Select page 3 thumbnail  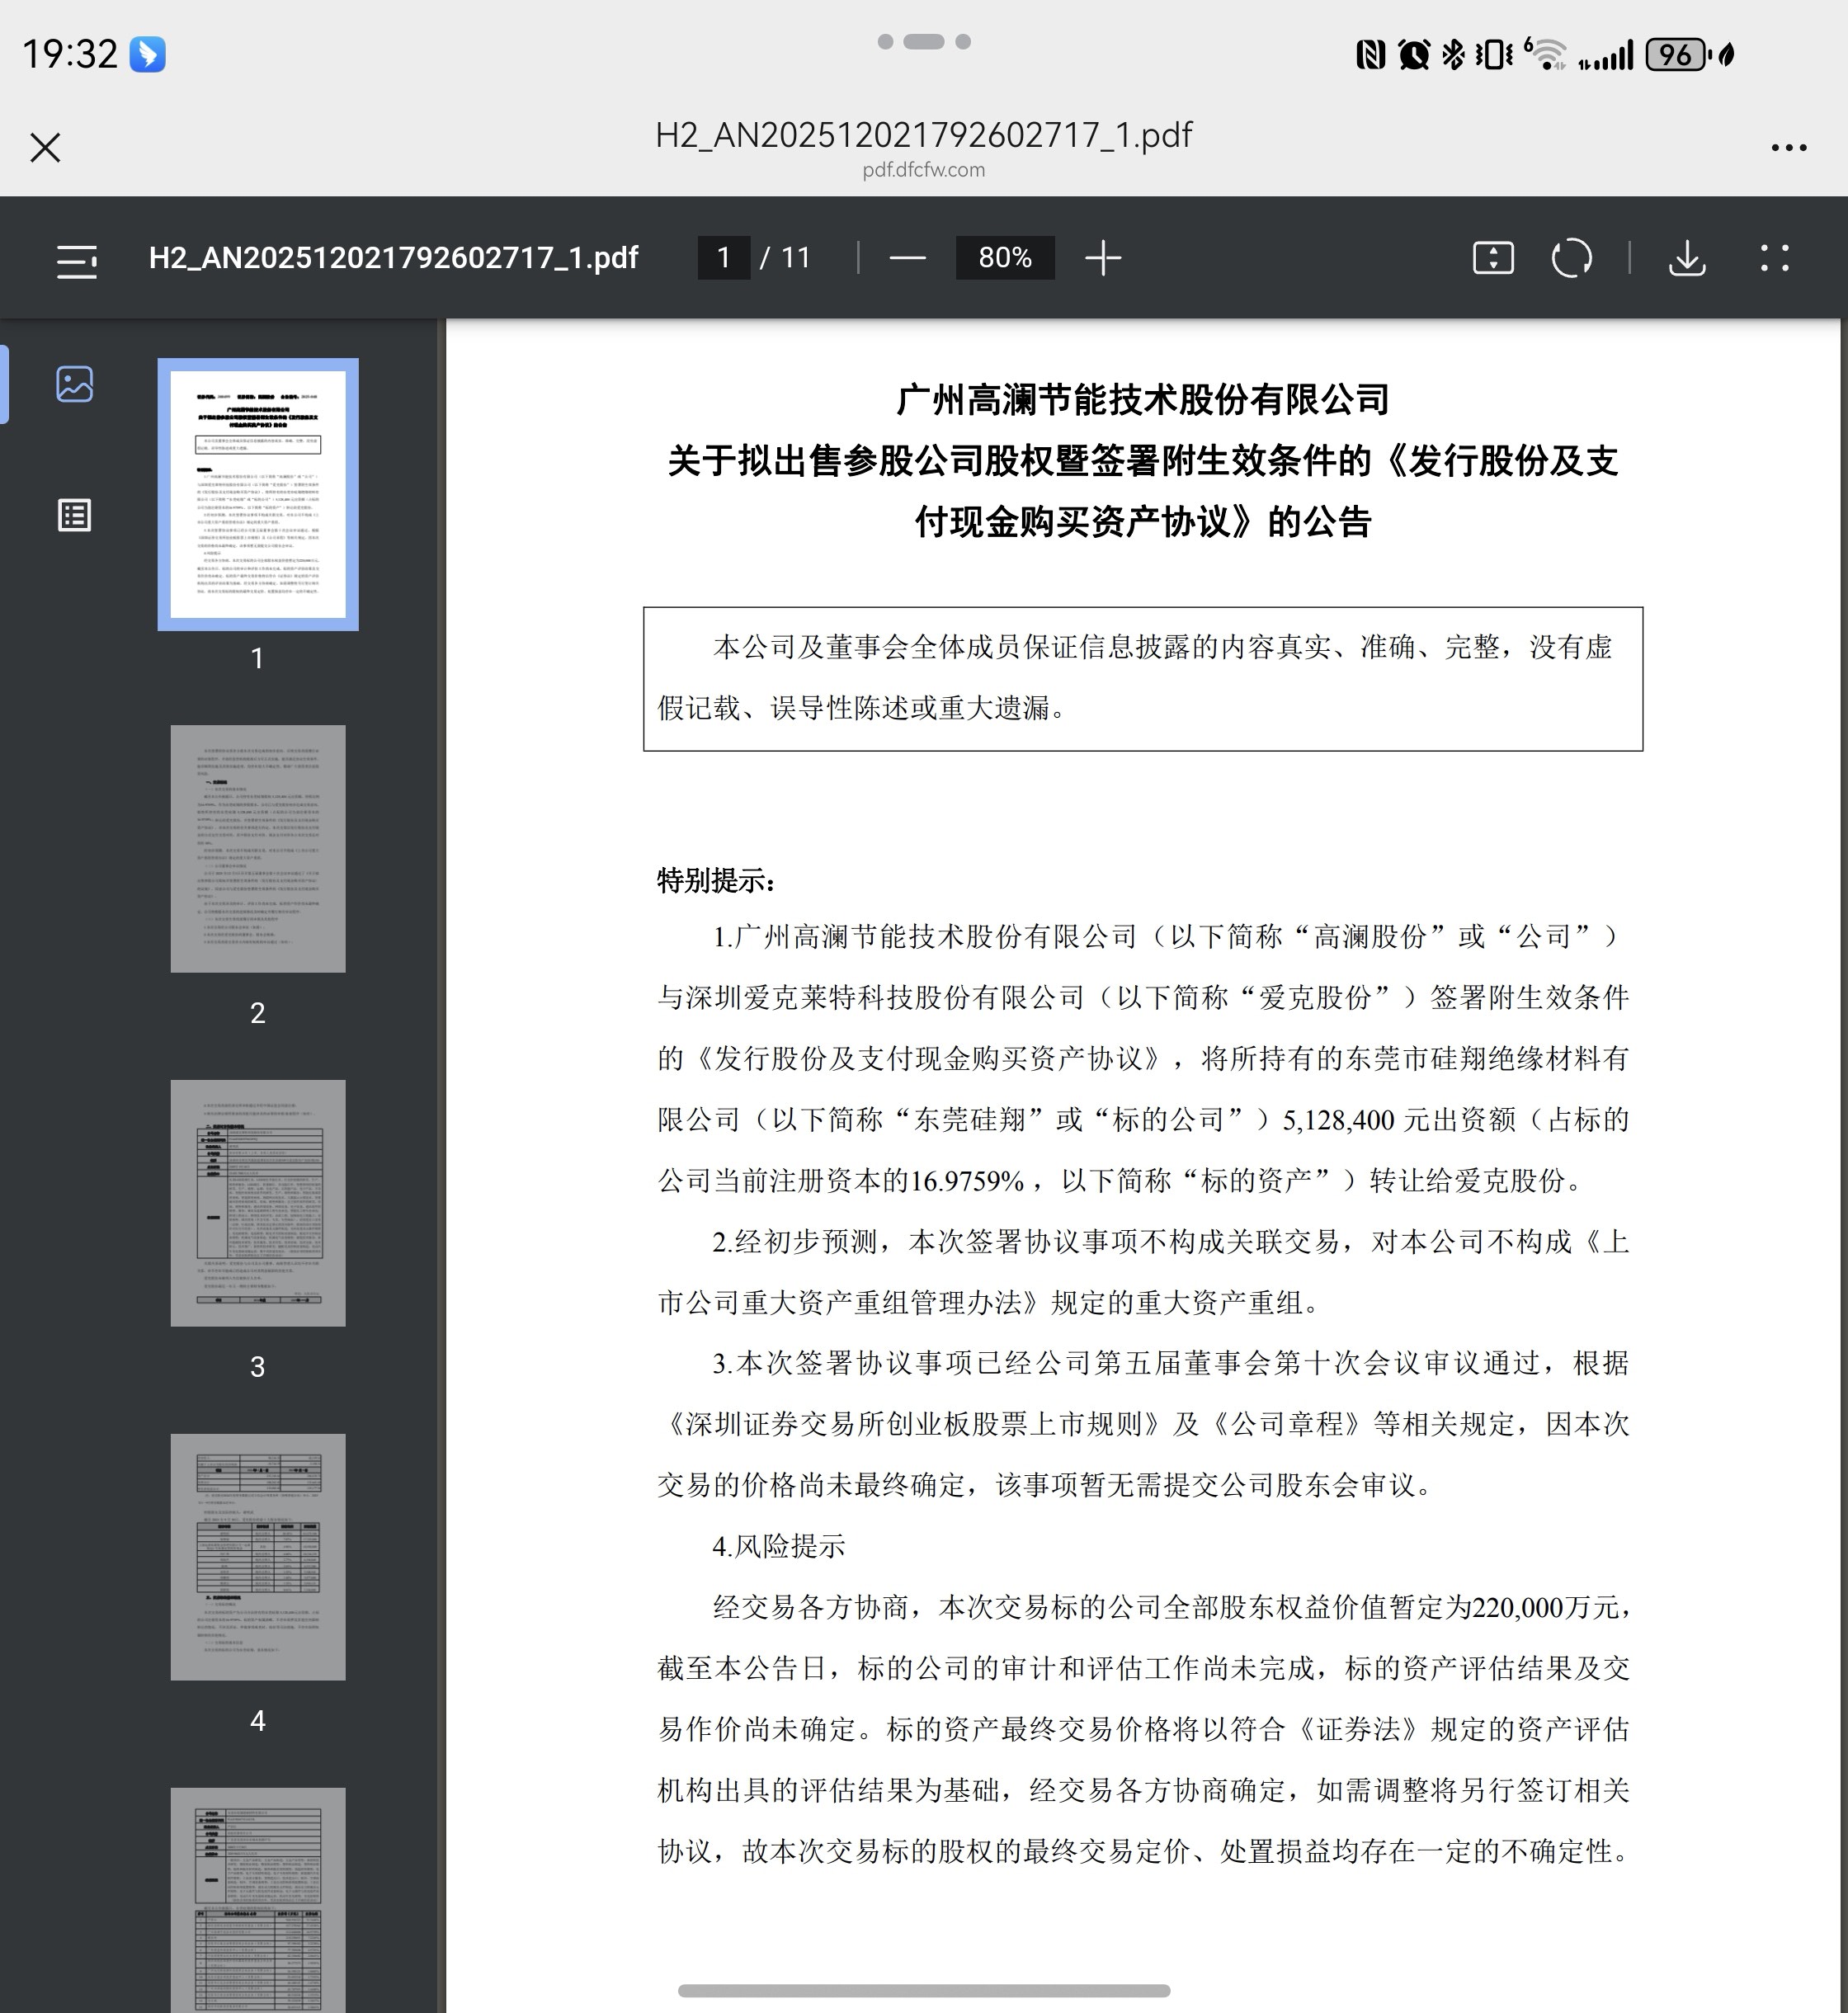(x=258, y=1202)
